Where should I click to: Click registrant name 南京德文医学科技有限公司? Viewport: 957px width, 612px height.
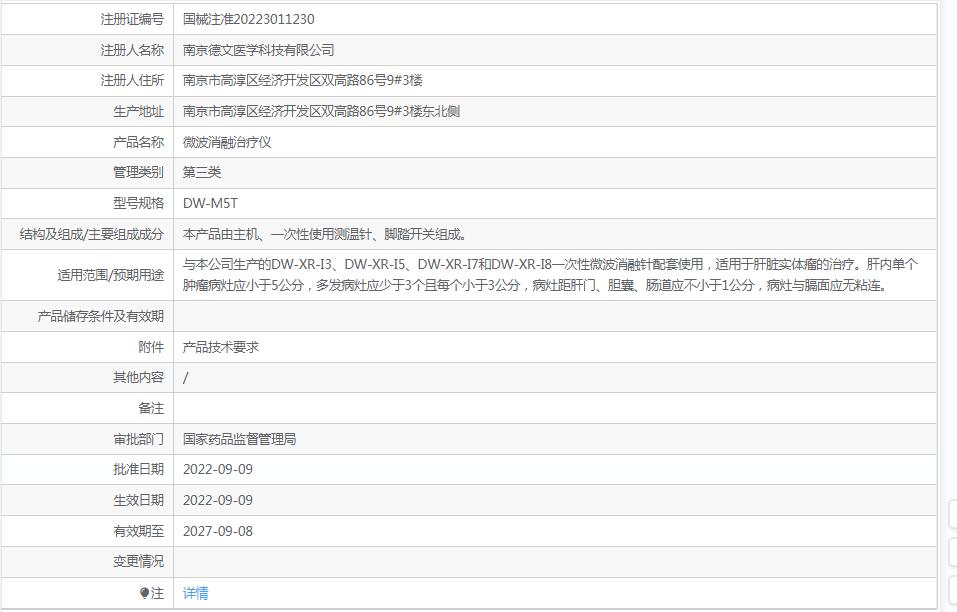259,50
